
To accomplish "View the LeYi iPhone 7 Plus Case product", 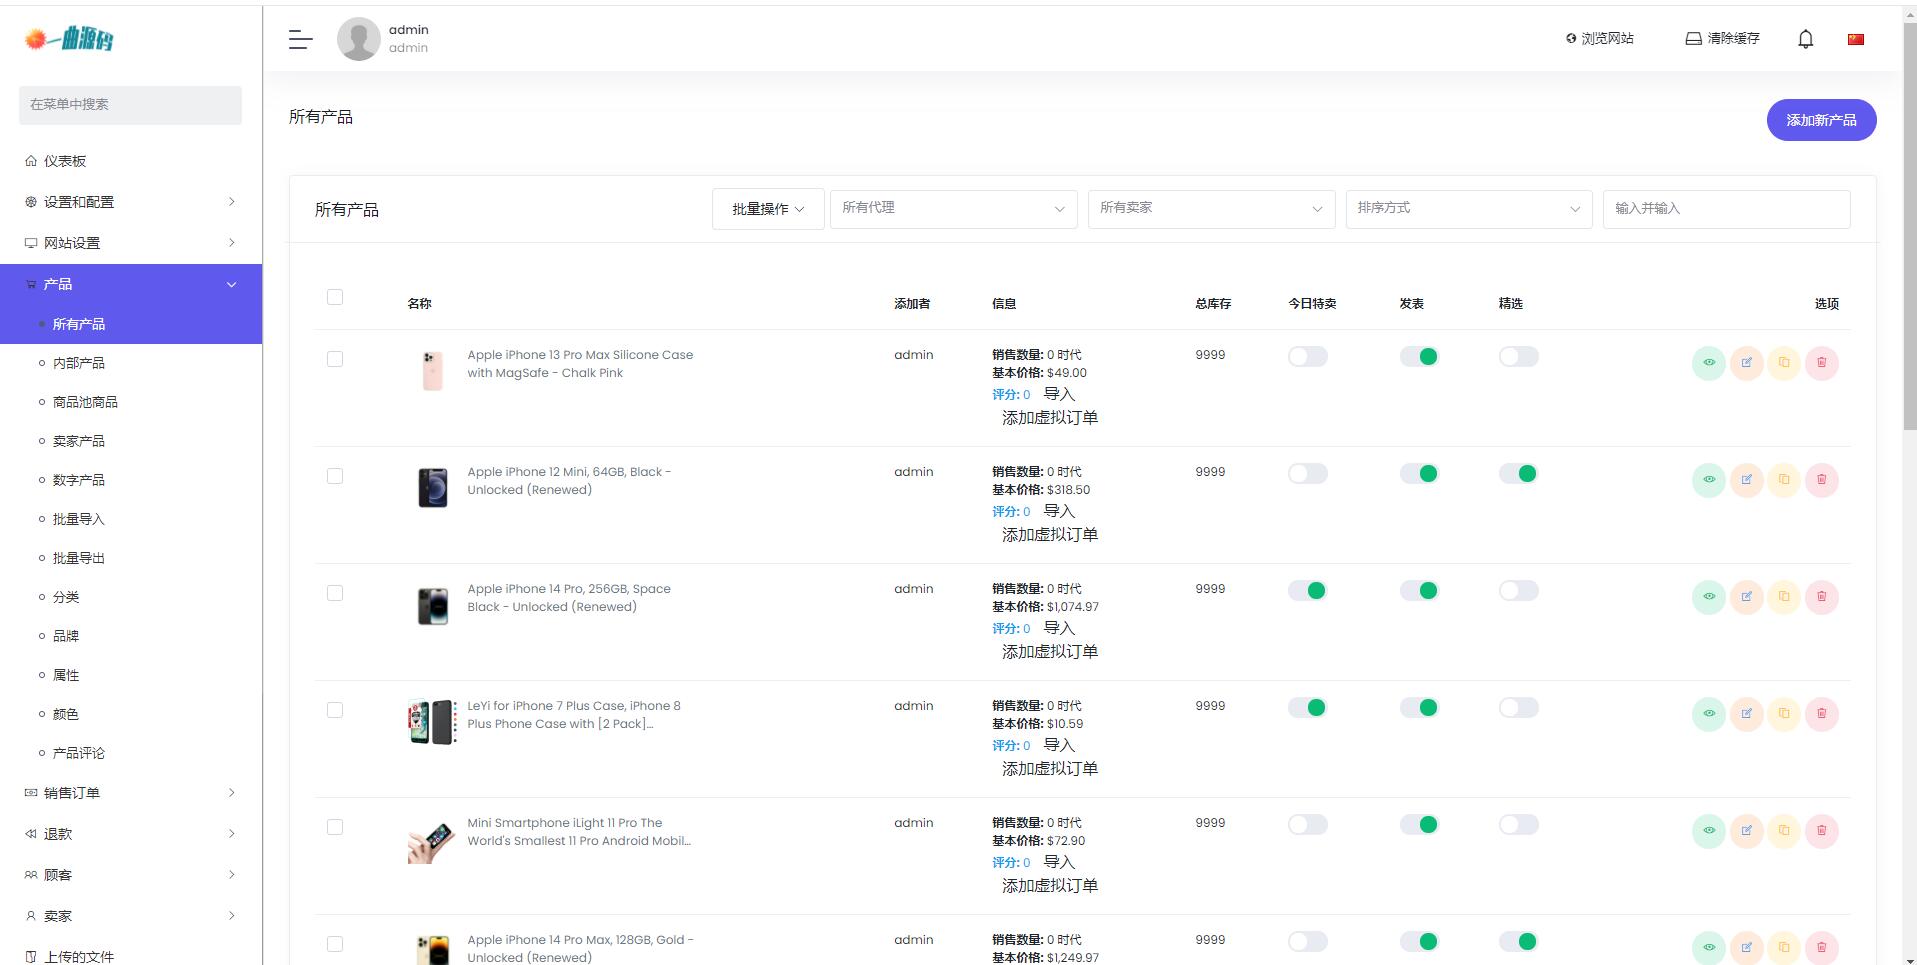I will coord(1709,714).
